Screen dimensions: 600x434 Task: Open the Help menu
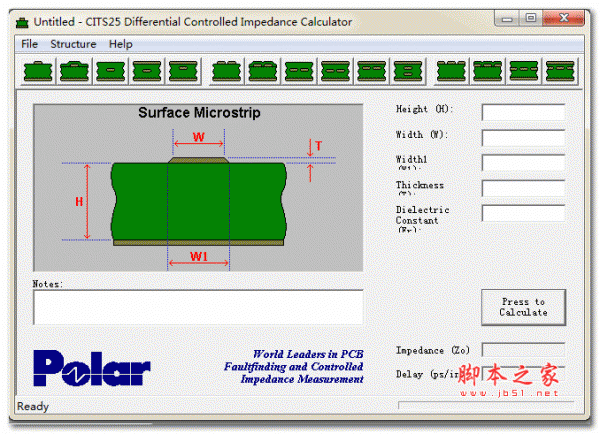[121, 44]
